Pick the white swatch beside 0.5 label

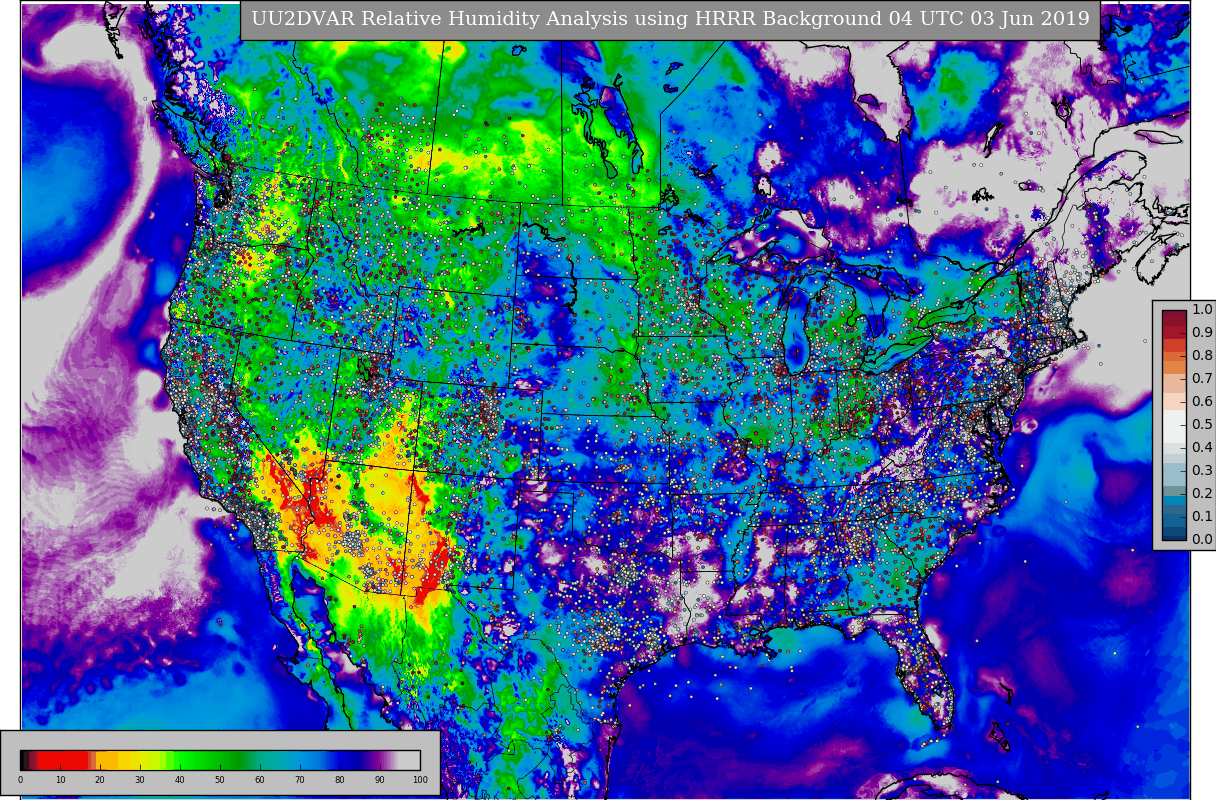click(x=1174, y=425)
